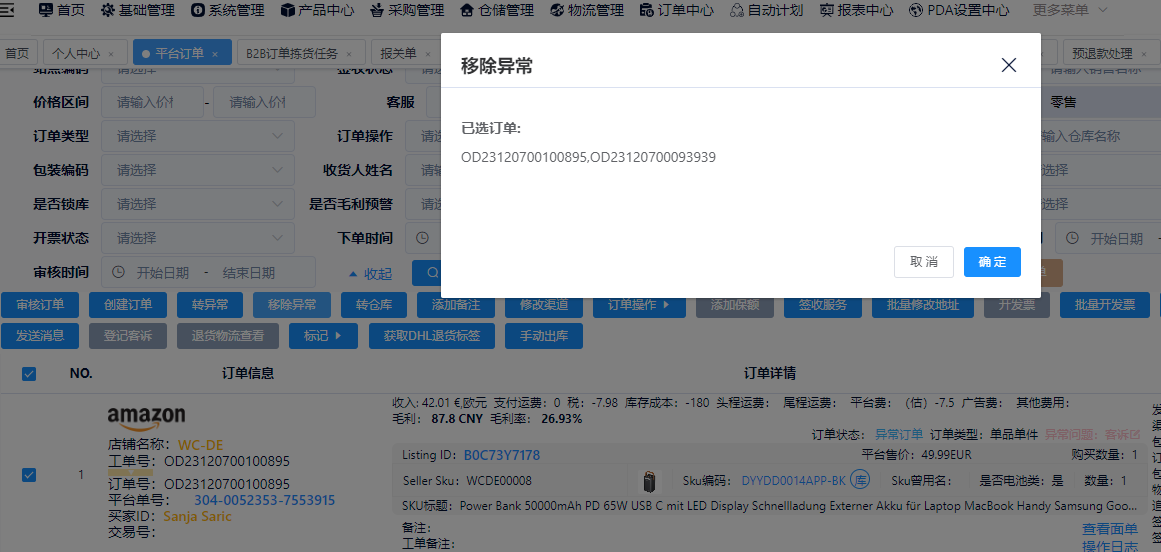Open the 报表中心 menu

coord(856,10)
